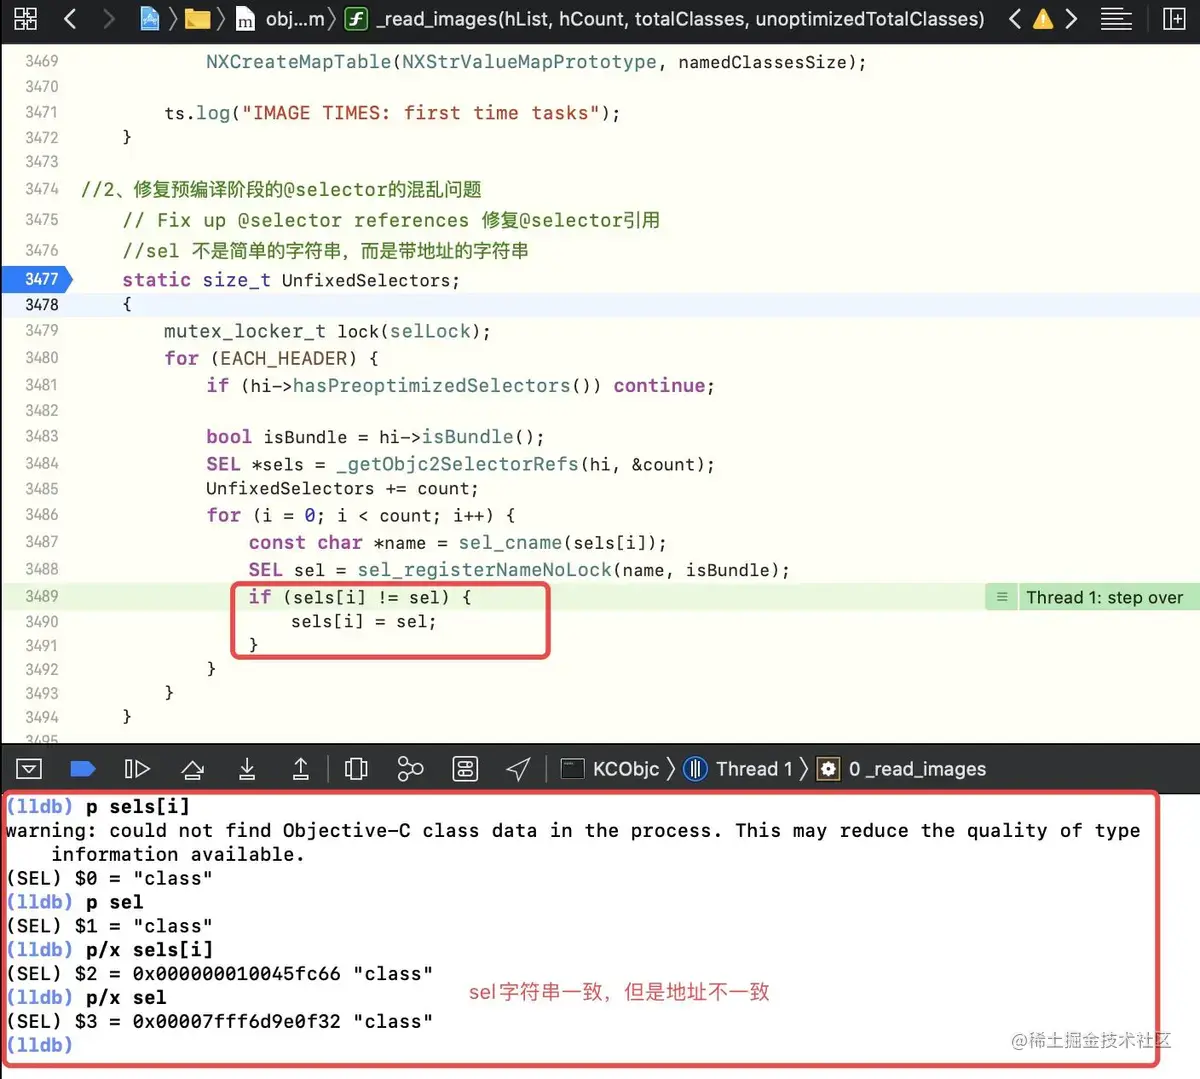
Task: Click sel_registerNameNoLock call on line 3488
Action: point(485,570)
